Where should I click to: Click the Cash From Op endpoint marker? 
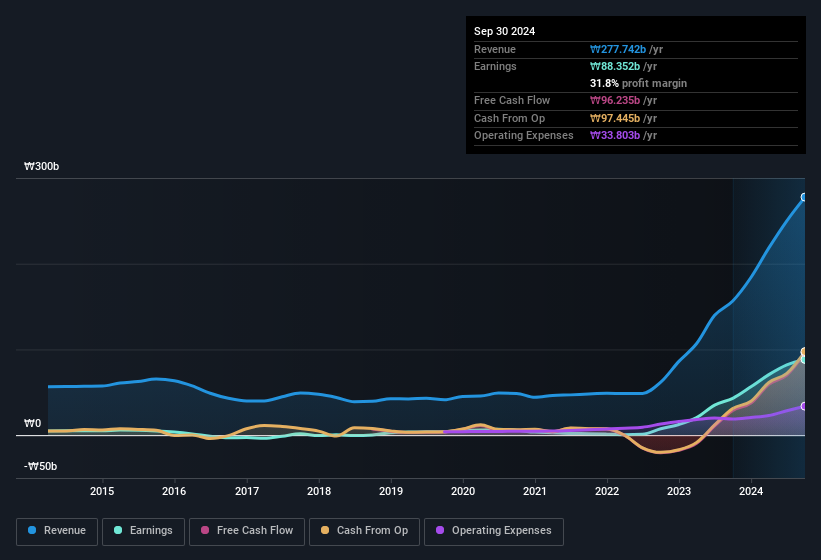click(804, 351)
